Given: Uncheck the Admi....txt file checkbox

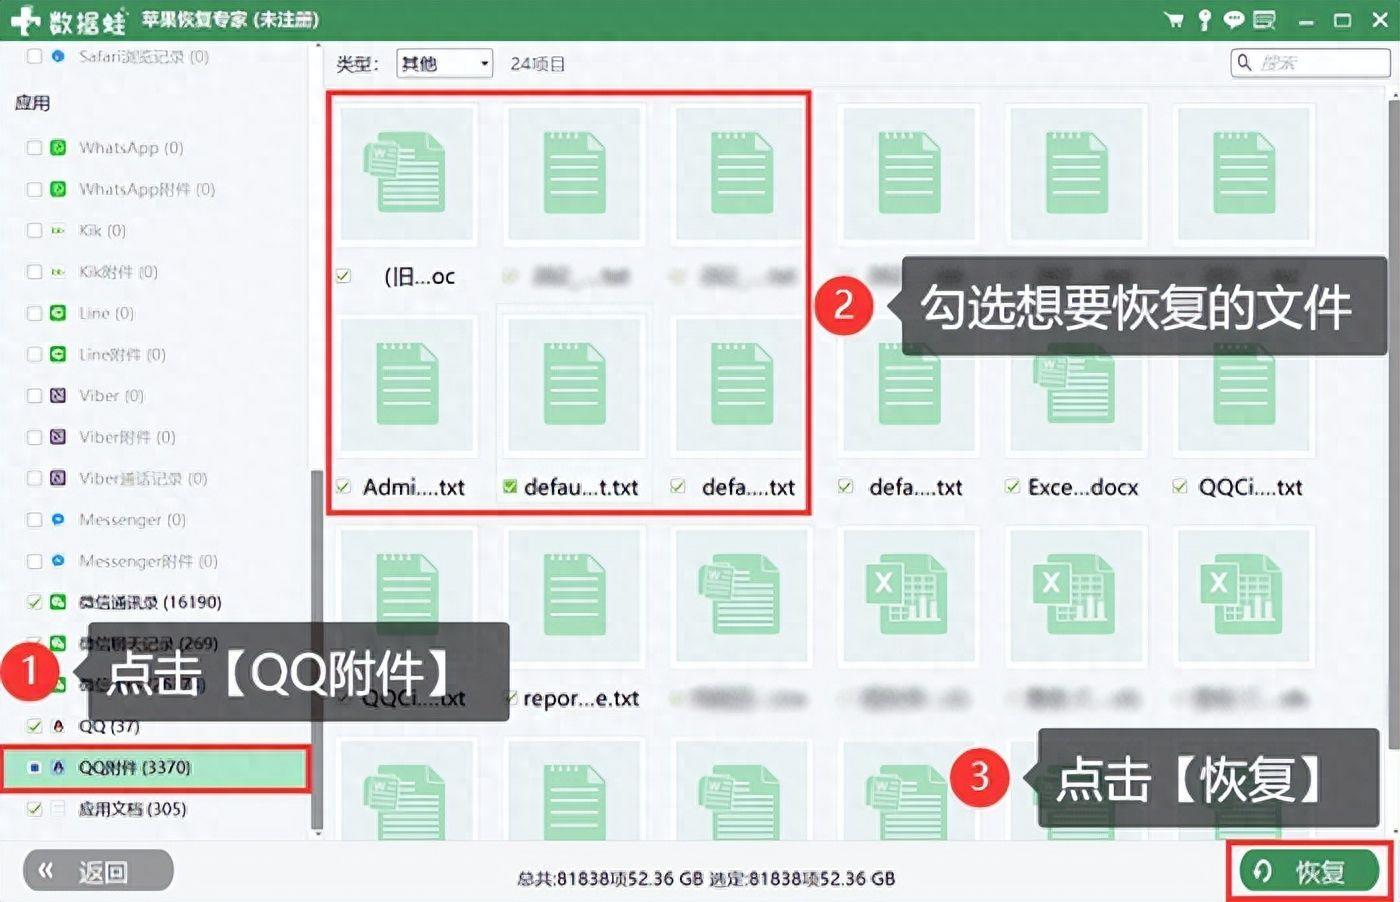Looking at the screenshot, I should (344, 487).
